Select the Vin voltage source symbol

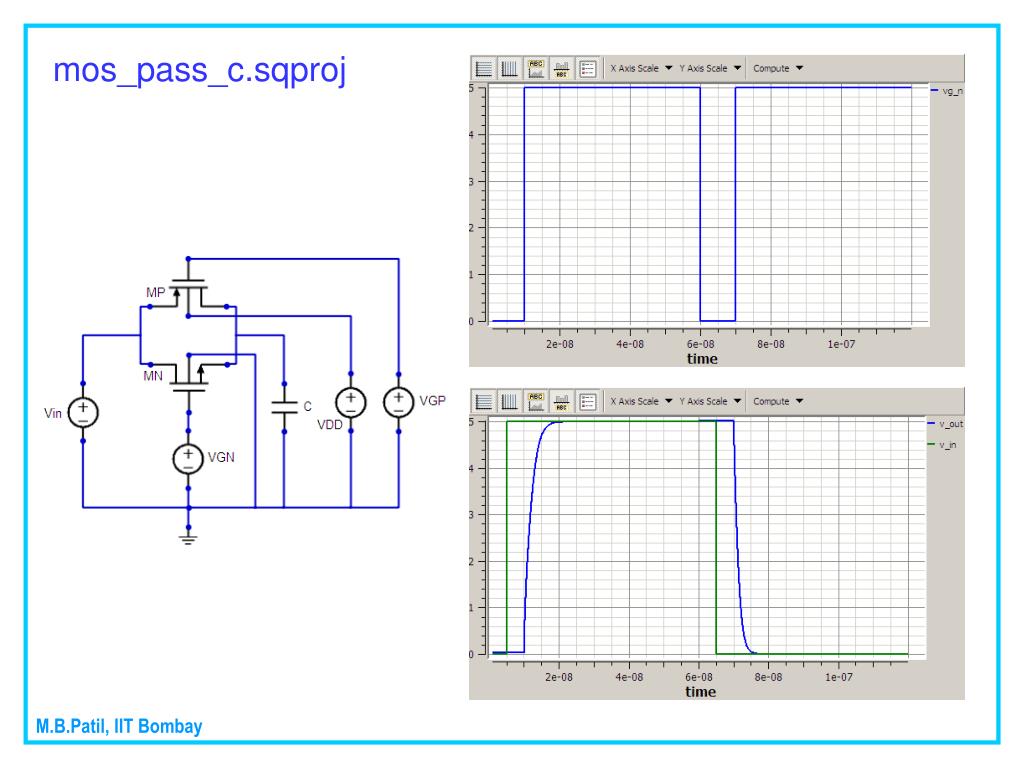point(83,412)
